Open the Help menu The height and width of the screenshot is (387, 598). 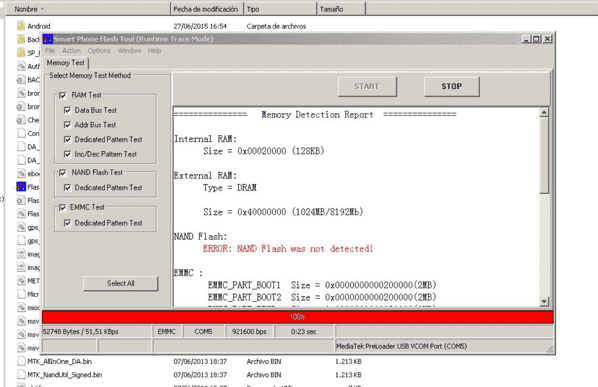154,51
